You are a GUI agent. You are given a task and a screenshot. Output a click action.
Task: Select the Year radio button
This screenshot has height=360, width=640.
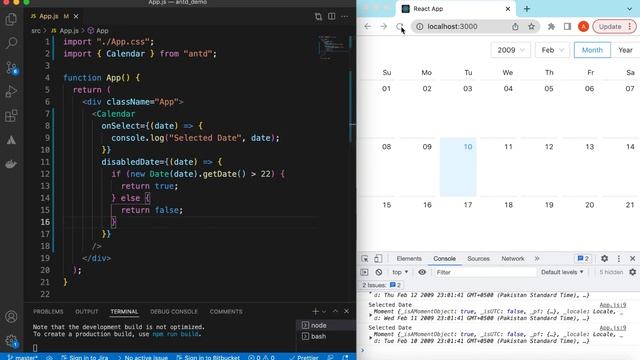pyautogui.click(x=625, y=50)
